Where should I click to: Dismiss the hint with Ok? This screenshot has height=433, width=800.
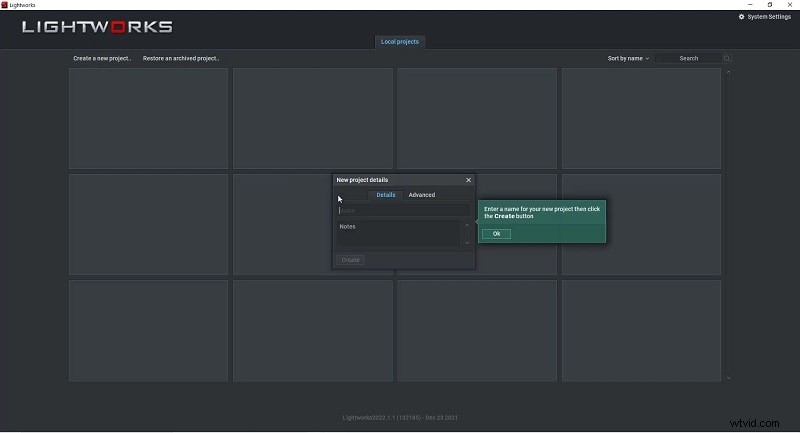[x=496, y=234]
